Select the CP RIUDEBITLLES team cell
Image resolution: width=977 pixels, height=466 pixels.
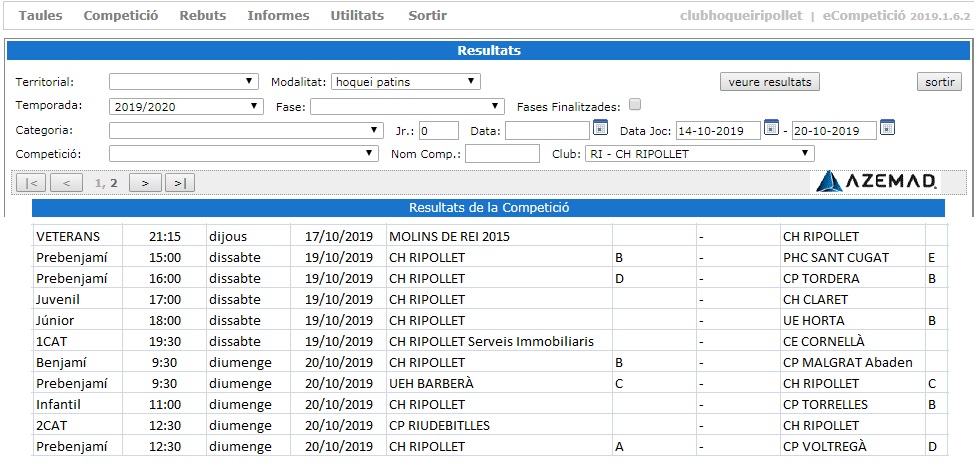click(499, 426)
